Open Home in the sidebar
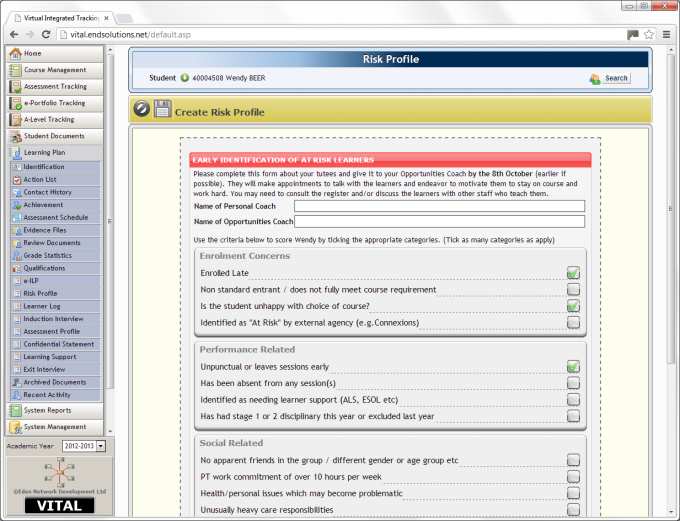The height and width of the screenshot is (521, 680). [55, 53]
